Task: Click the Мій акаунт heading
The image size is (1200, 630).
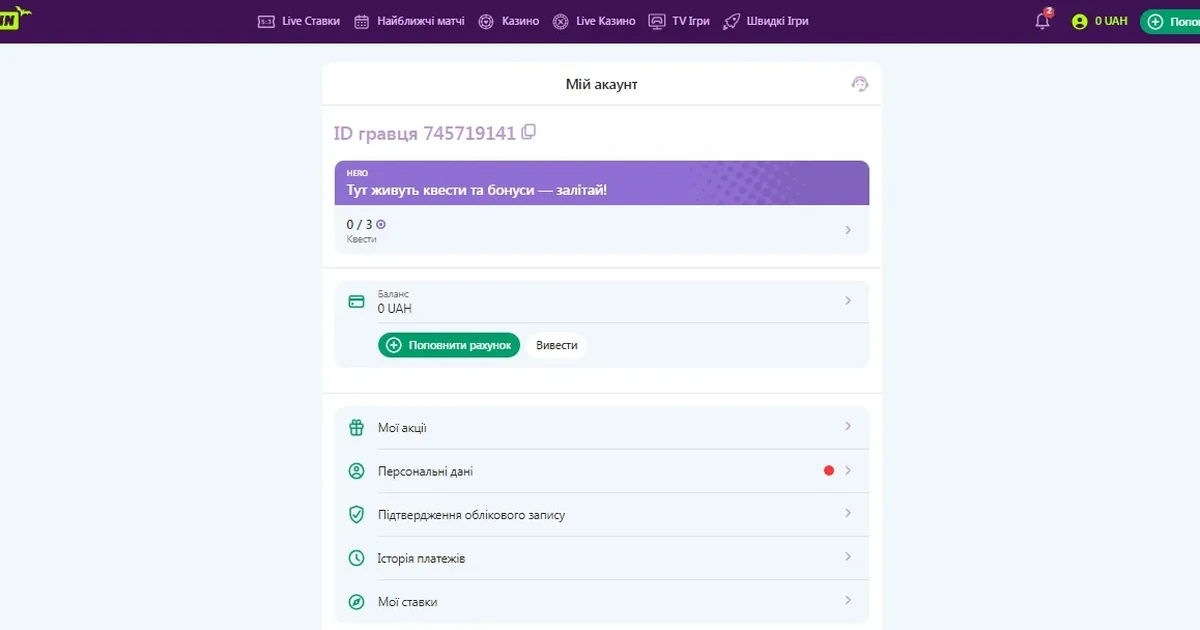Action: coord(602,84)
